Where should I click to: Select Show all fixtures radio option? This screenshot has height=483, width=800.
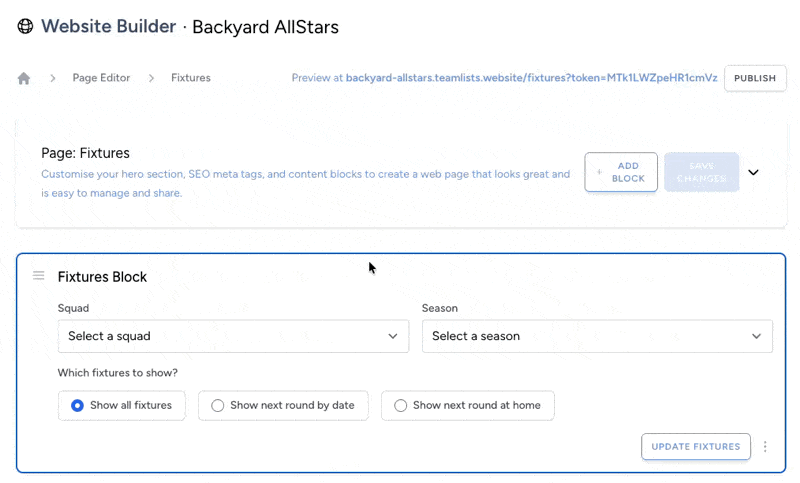pyautogui.click(x=121, y=405)
